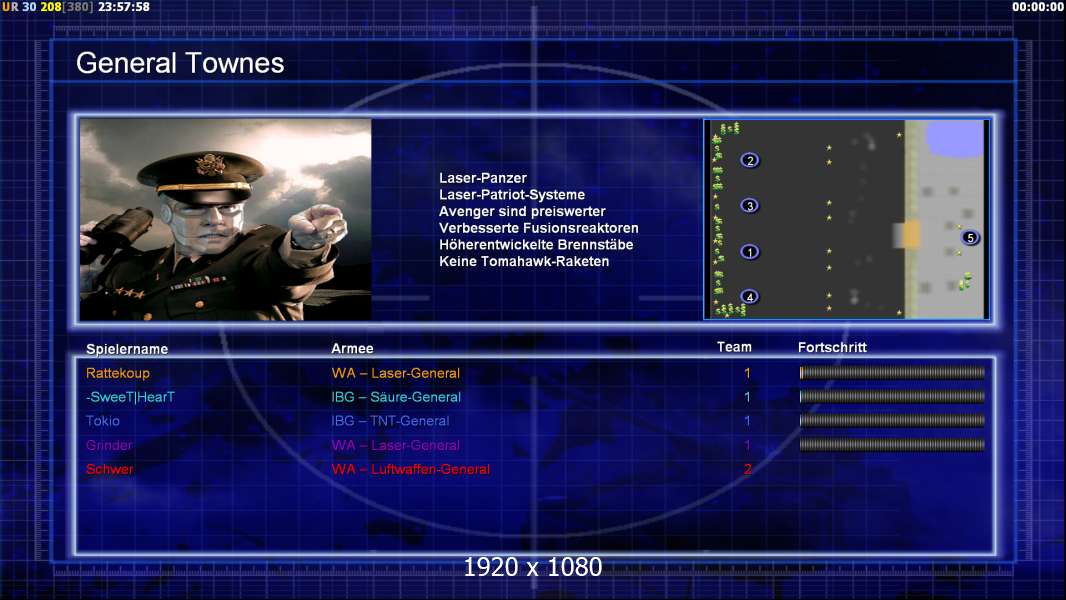Click Tokio's team number 1
1066x600 pixels.
point(747,421)
